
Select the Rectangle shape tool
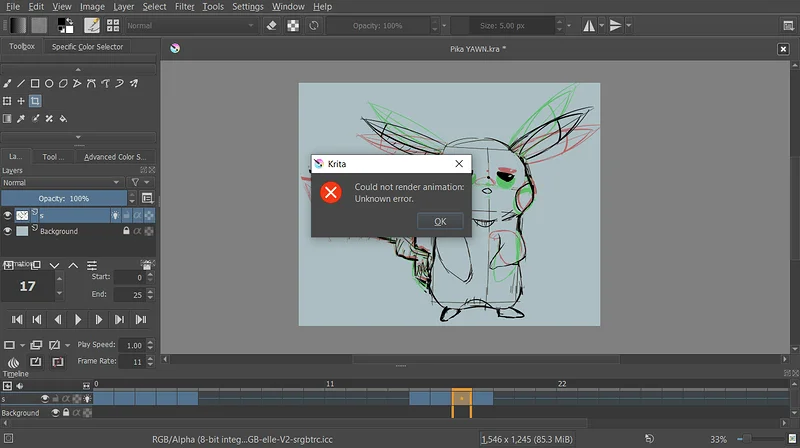click(x=35, y=84)
